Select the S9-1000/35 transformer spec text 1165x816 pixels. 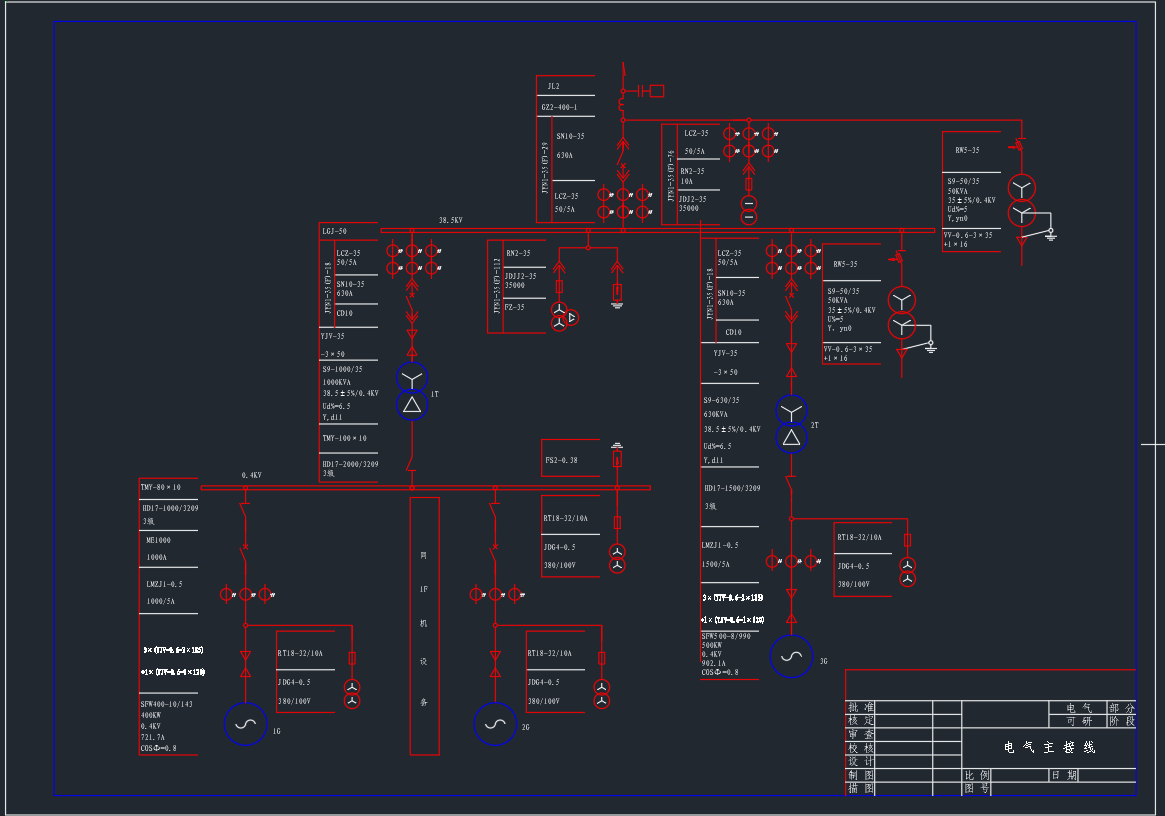tap(342, 369)
